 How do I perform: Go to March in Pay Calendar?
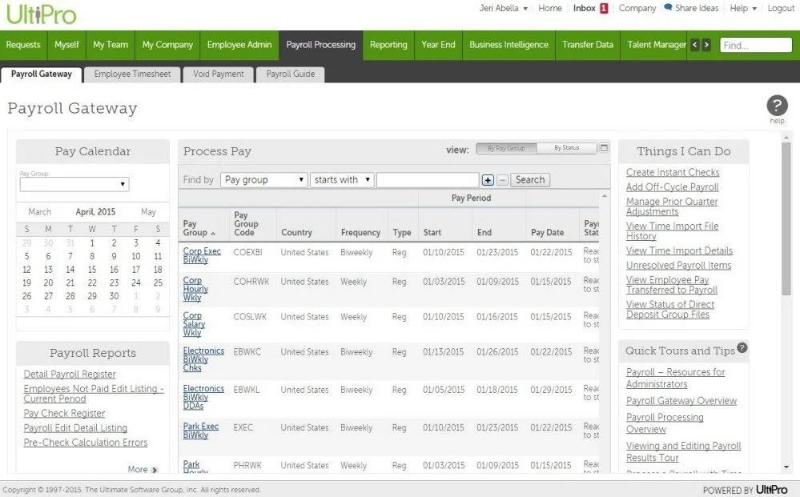[40, 212]
